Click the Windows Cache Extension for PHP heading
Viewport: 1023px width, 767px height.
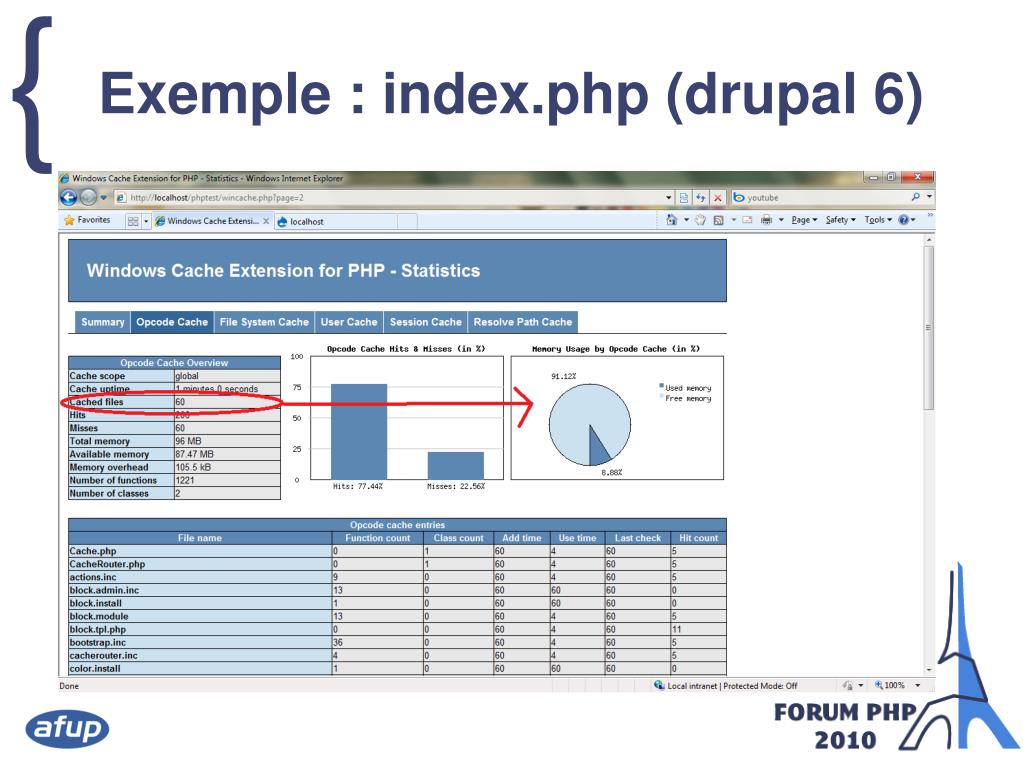click(283, 271)
